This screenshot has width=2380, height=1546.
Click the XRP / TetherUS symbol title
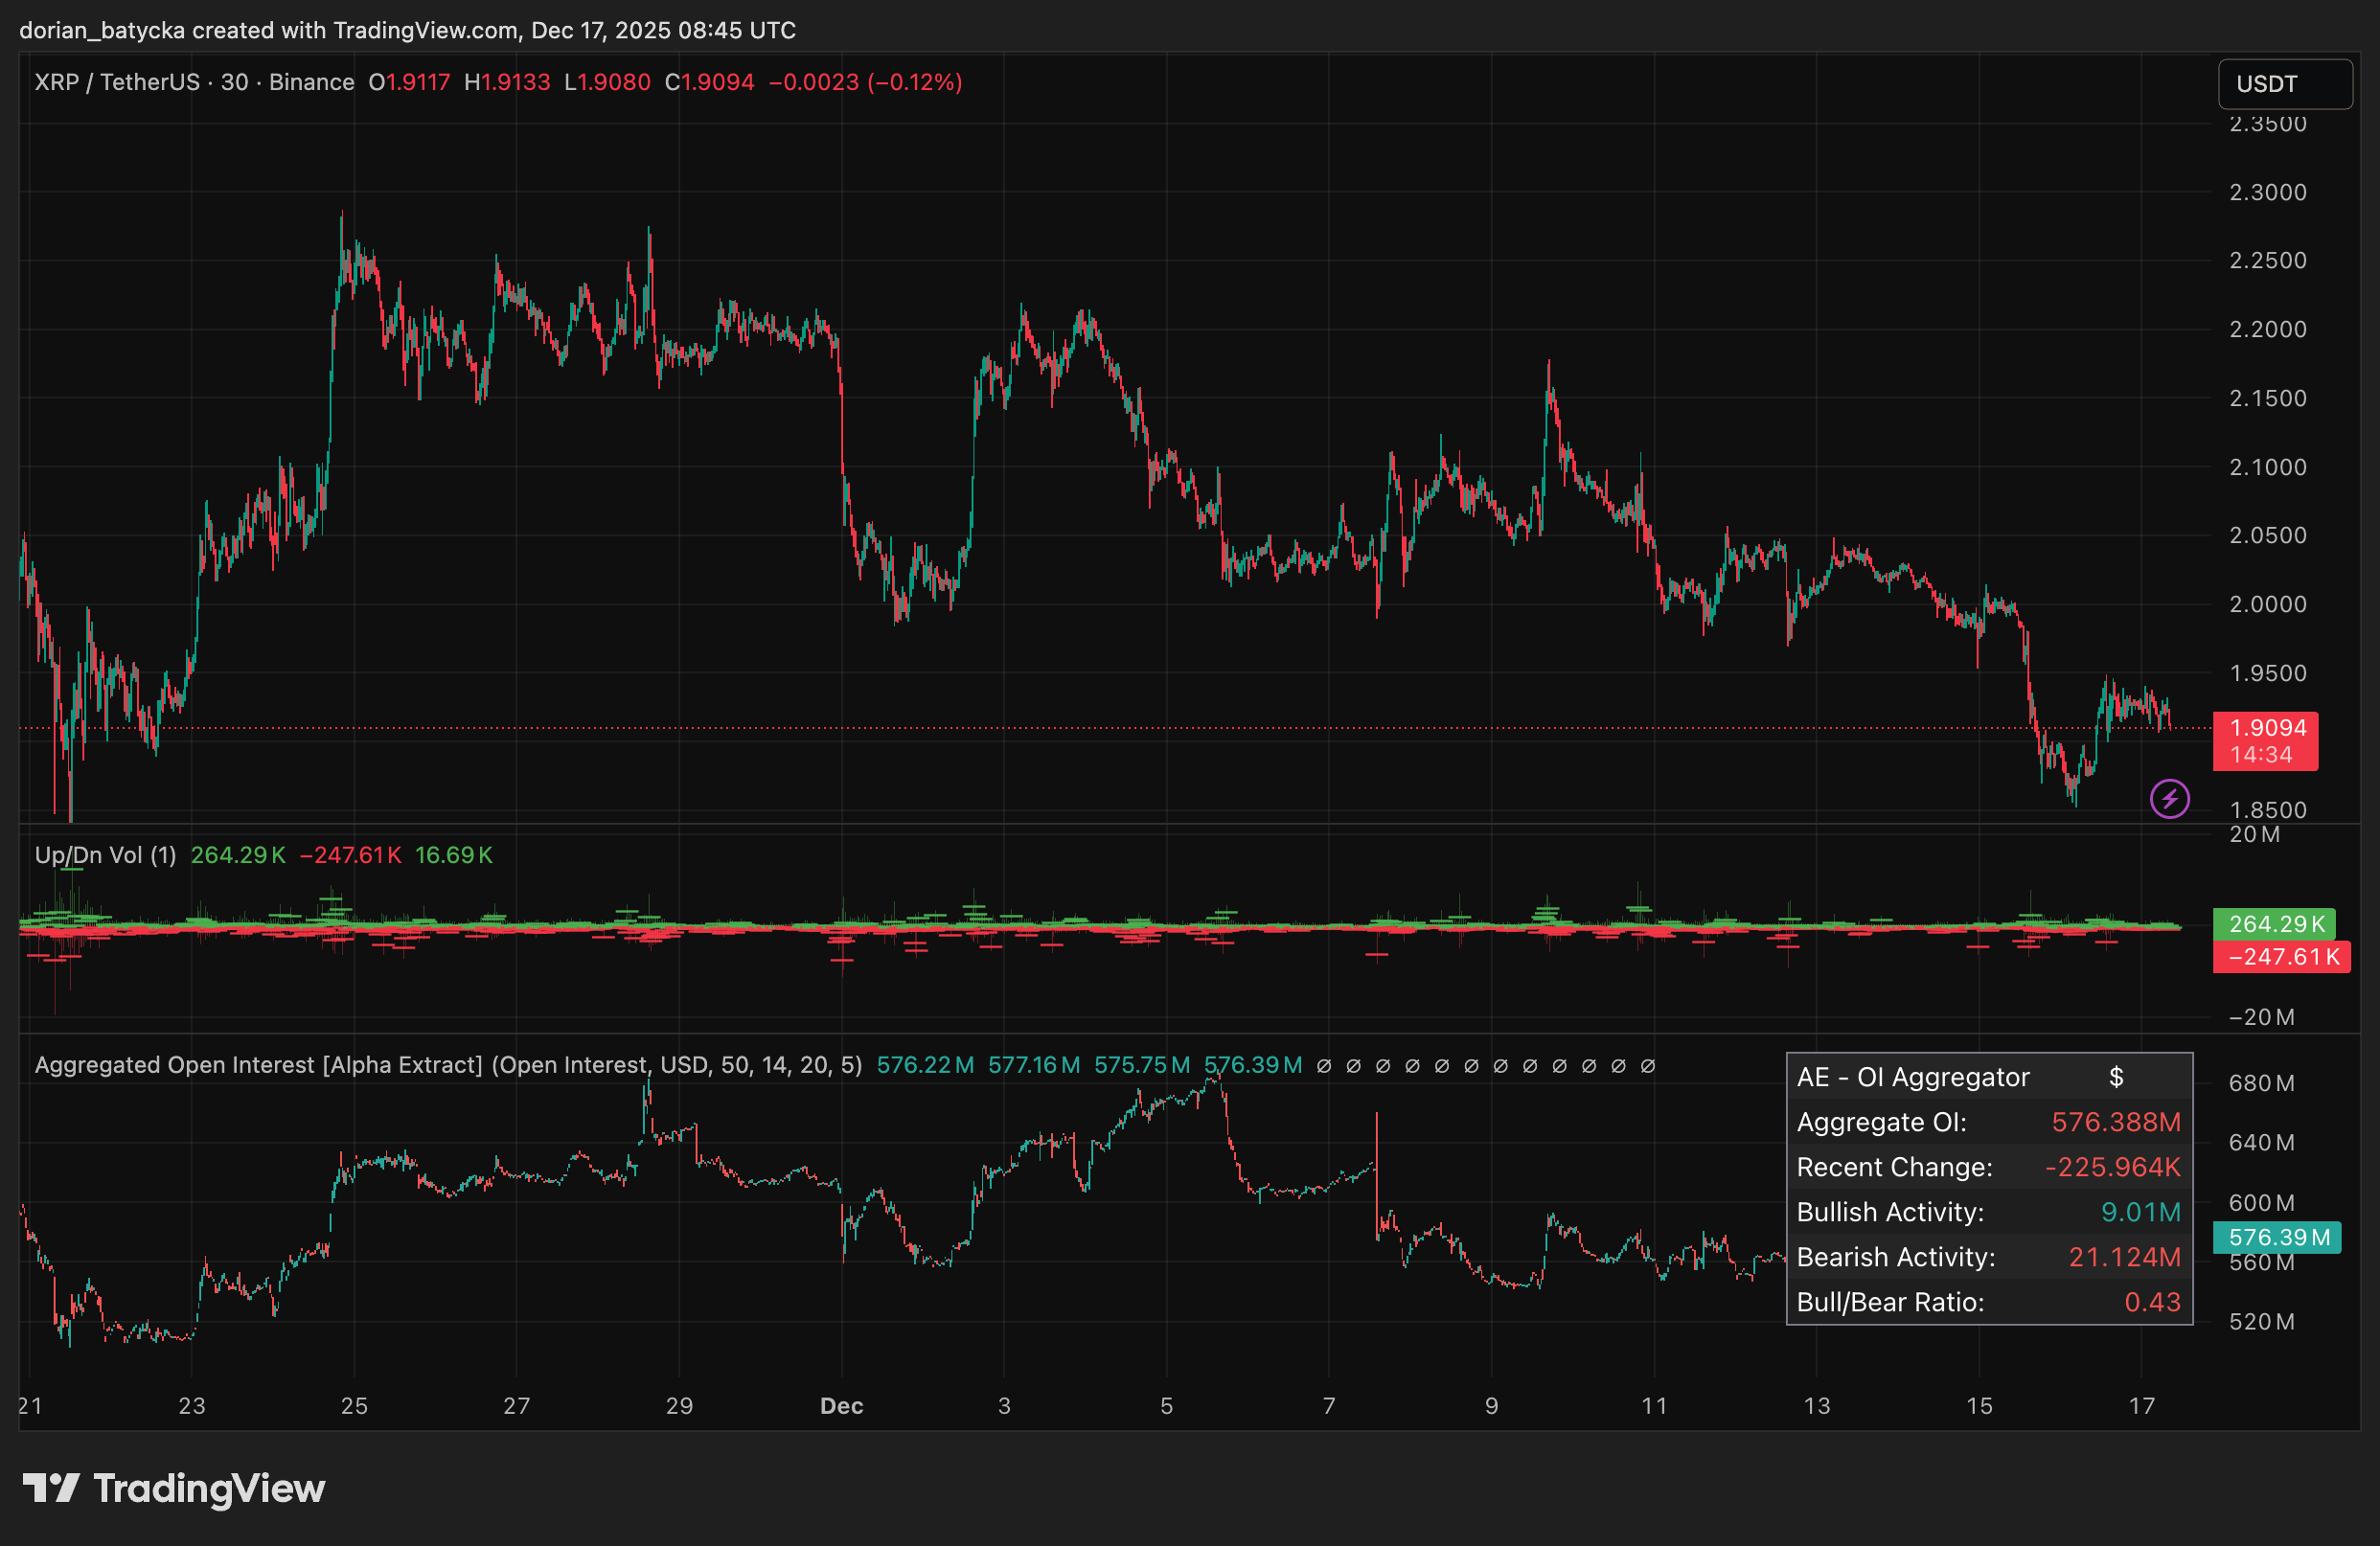[x=116, y=82]
